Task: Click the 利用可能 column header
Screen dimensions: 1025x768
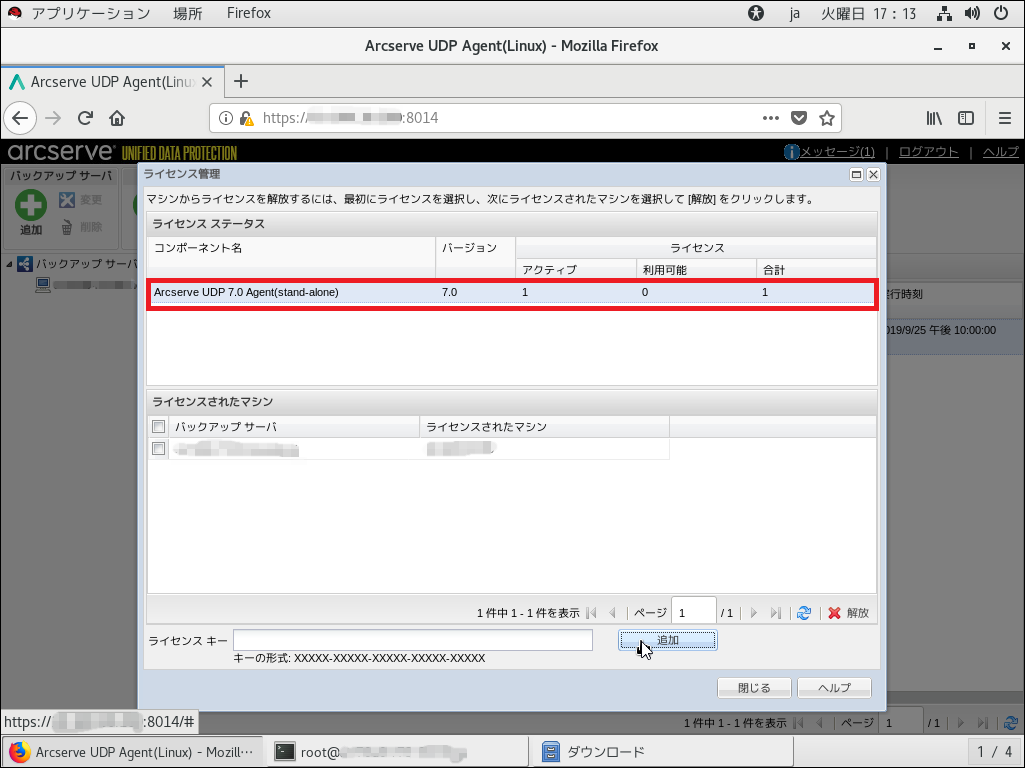Action: 696,269
